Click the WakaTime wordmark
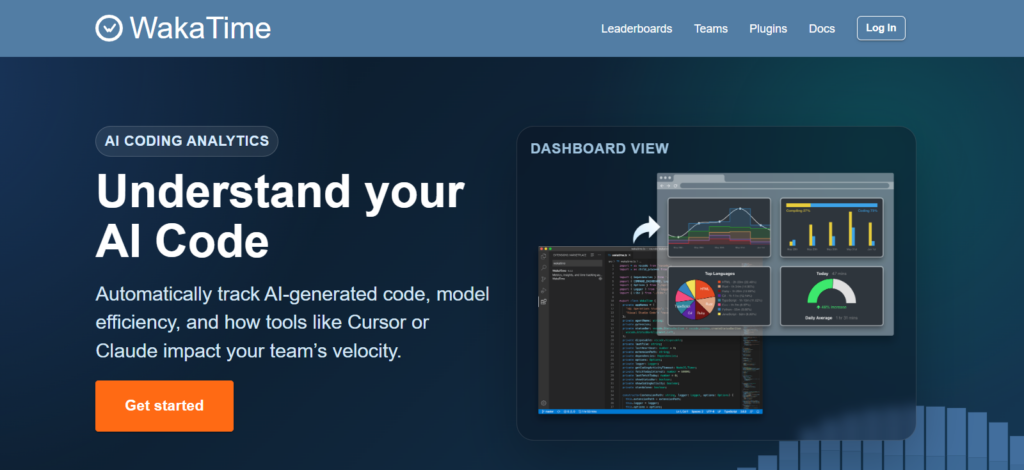Viewport: 1024px width, 470px height. tap(200, 28)
